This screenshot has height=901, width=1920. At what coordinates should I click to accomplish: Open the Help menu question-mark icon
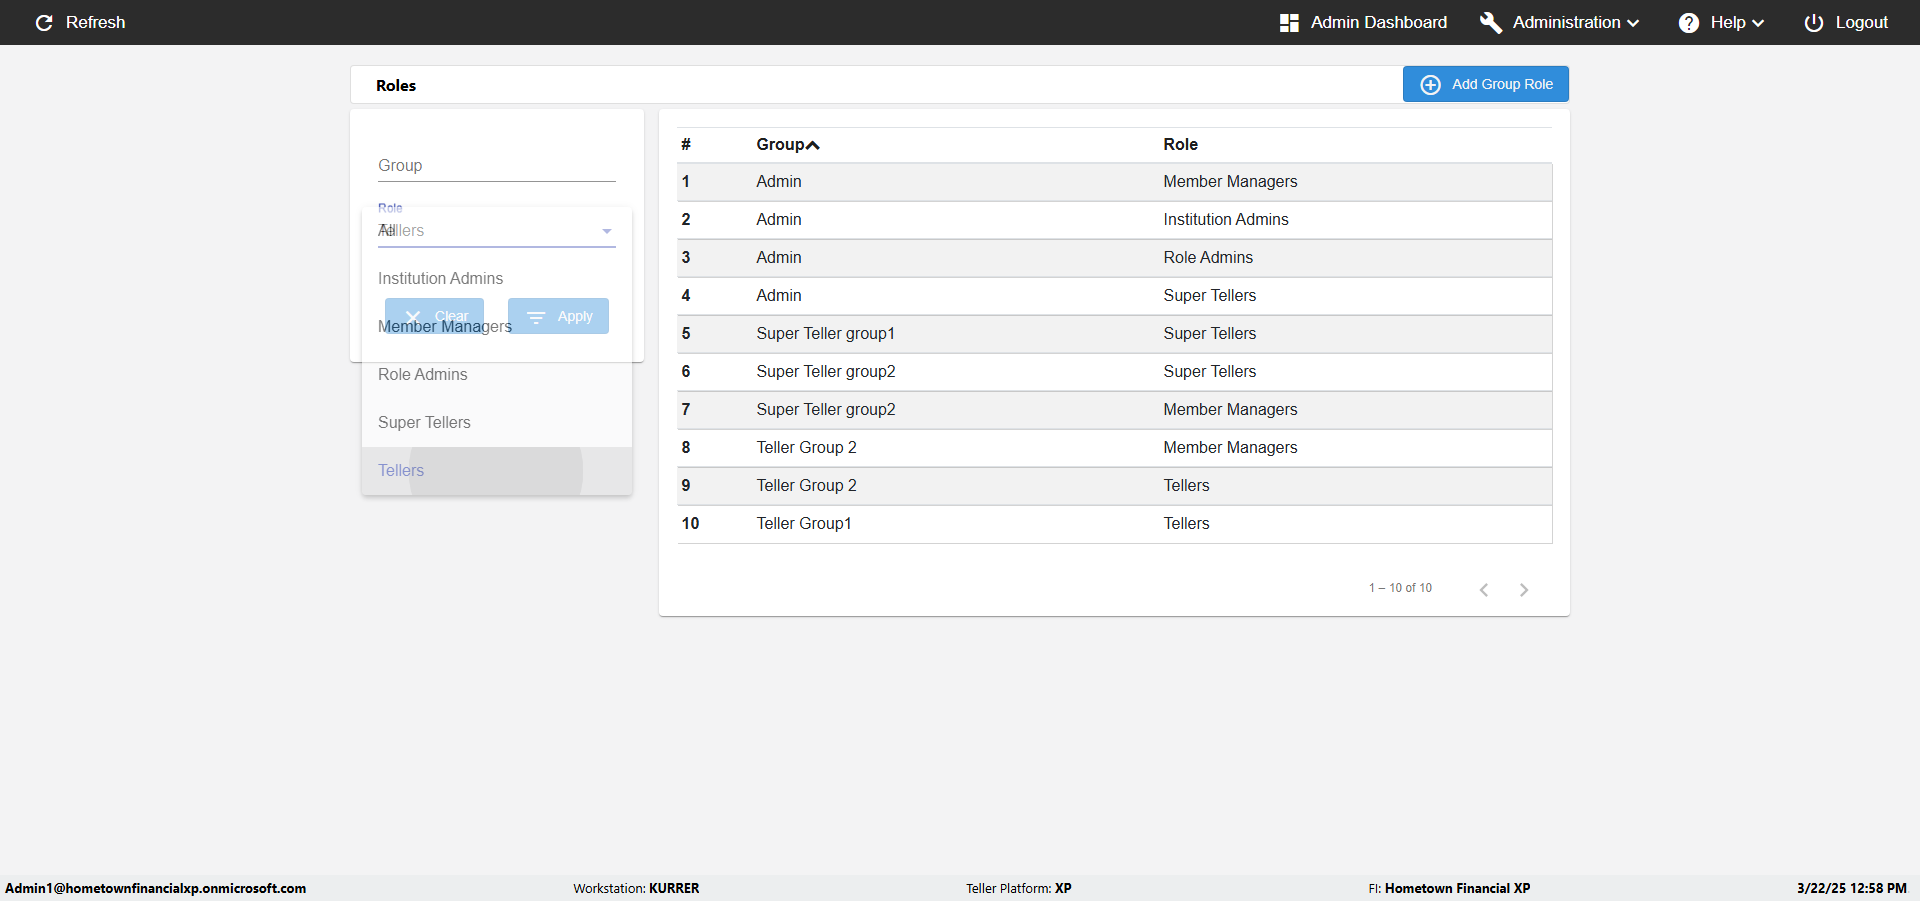pyautogui.click(x=1689, y=22)
